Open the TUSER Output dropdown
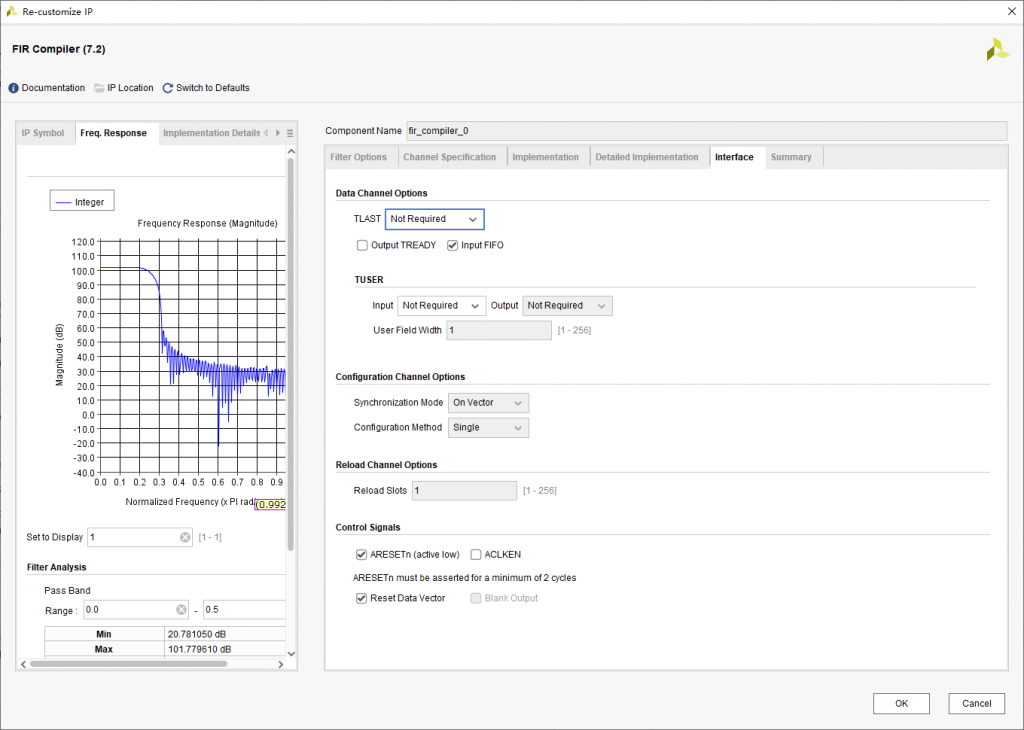Viewport: 1024px width, 730px height. coord(567,306)
